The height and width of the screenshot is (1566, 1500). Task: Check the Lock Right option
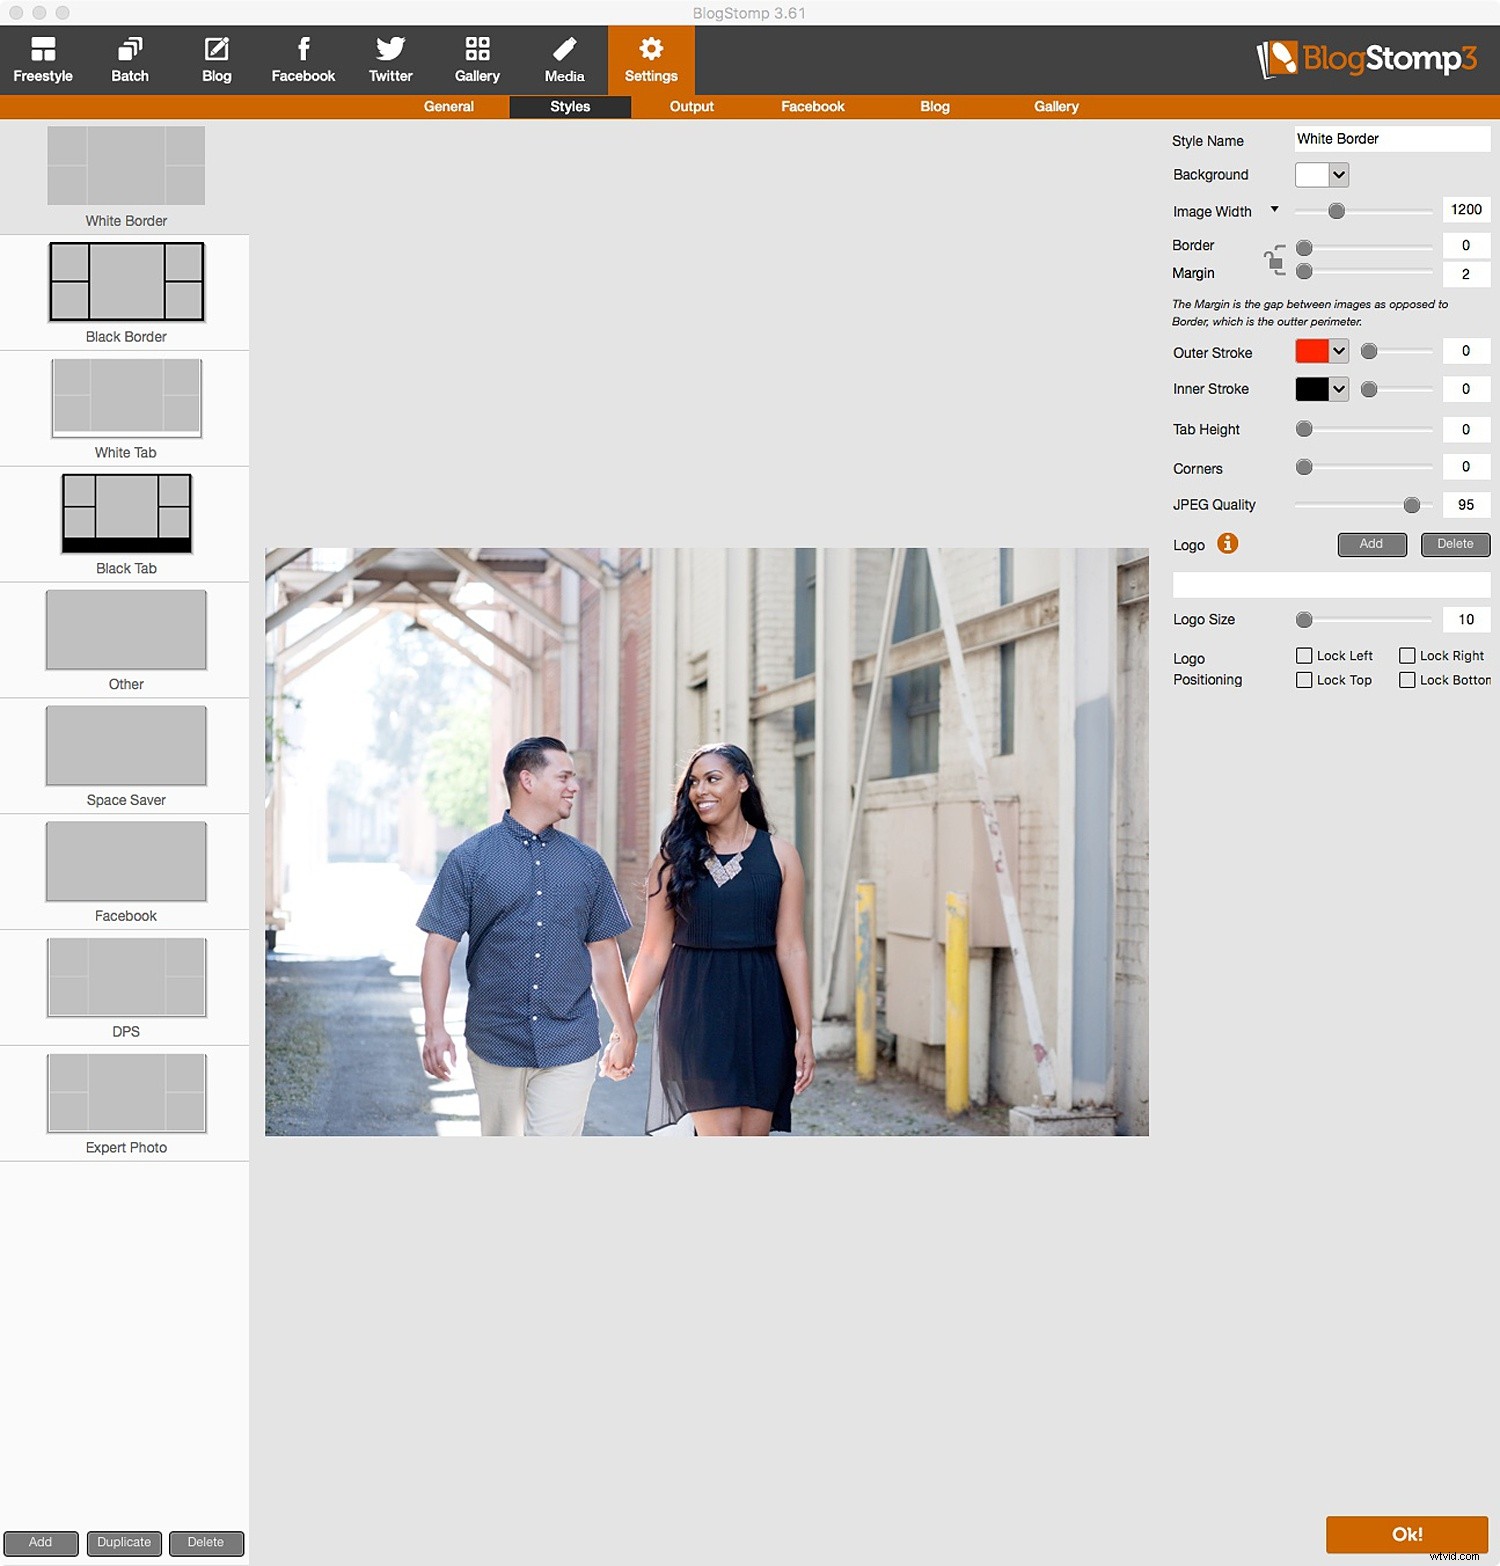click(x=1408, y=655)
